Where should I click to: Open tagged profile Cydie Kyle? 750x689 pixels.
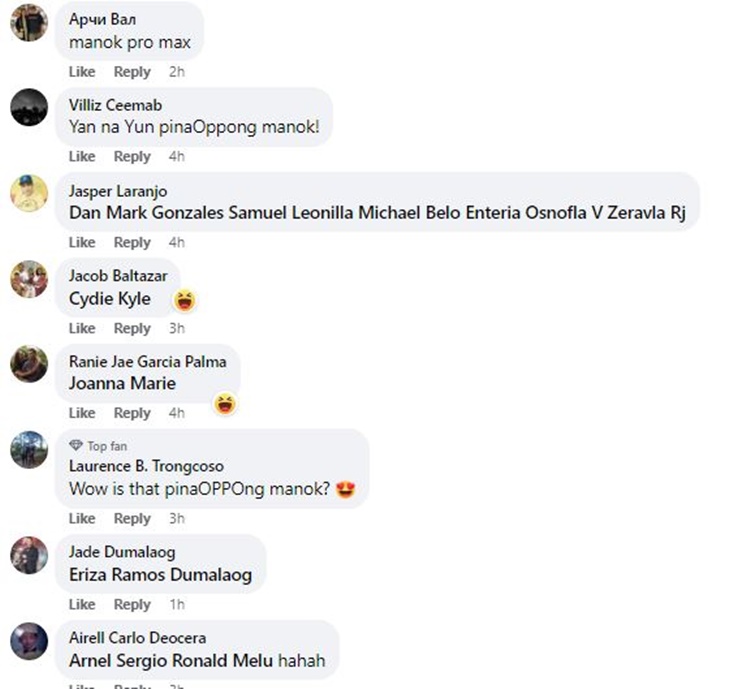click(110, 299)
